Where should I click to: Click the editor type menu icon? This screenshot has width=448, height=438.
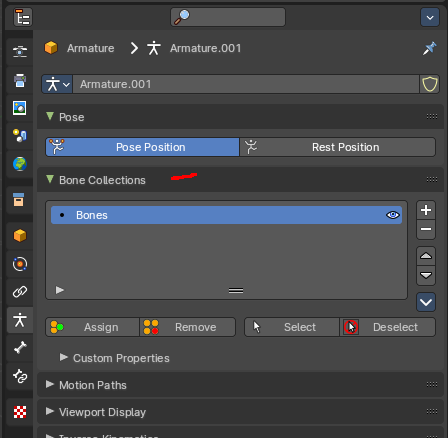23,17
